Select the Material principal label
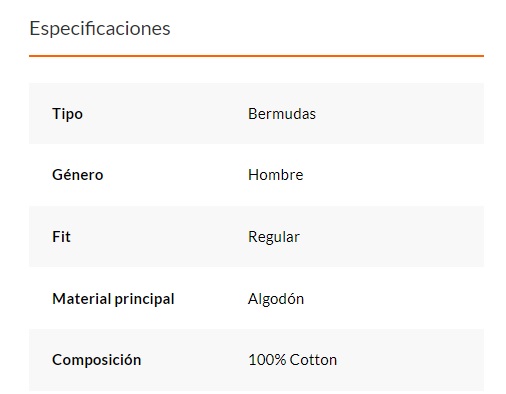506x394 pixels. 113,299
